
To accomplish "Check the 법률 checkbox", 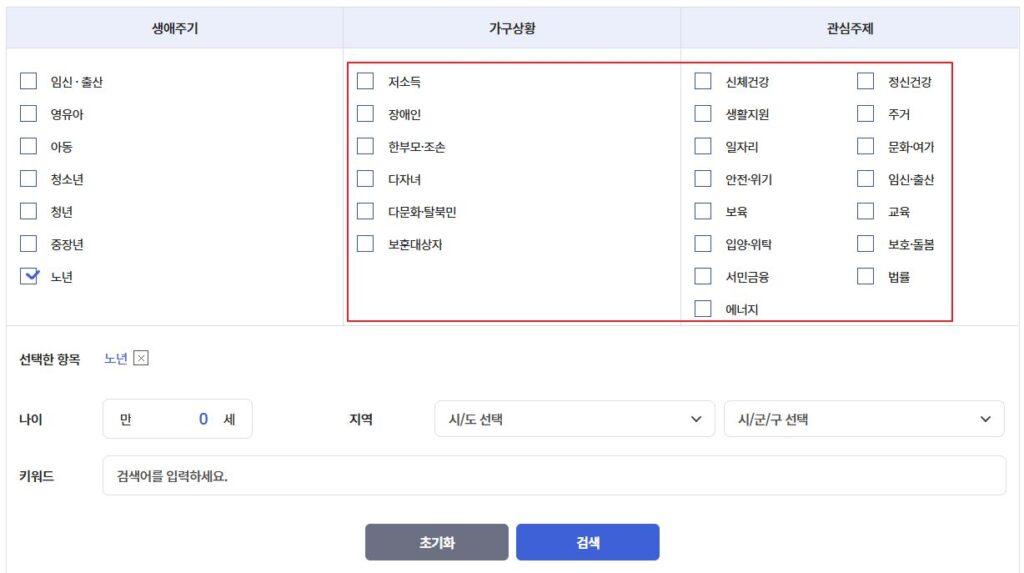I will coord(866,277).
